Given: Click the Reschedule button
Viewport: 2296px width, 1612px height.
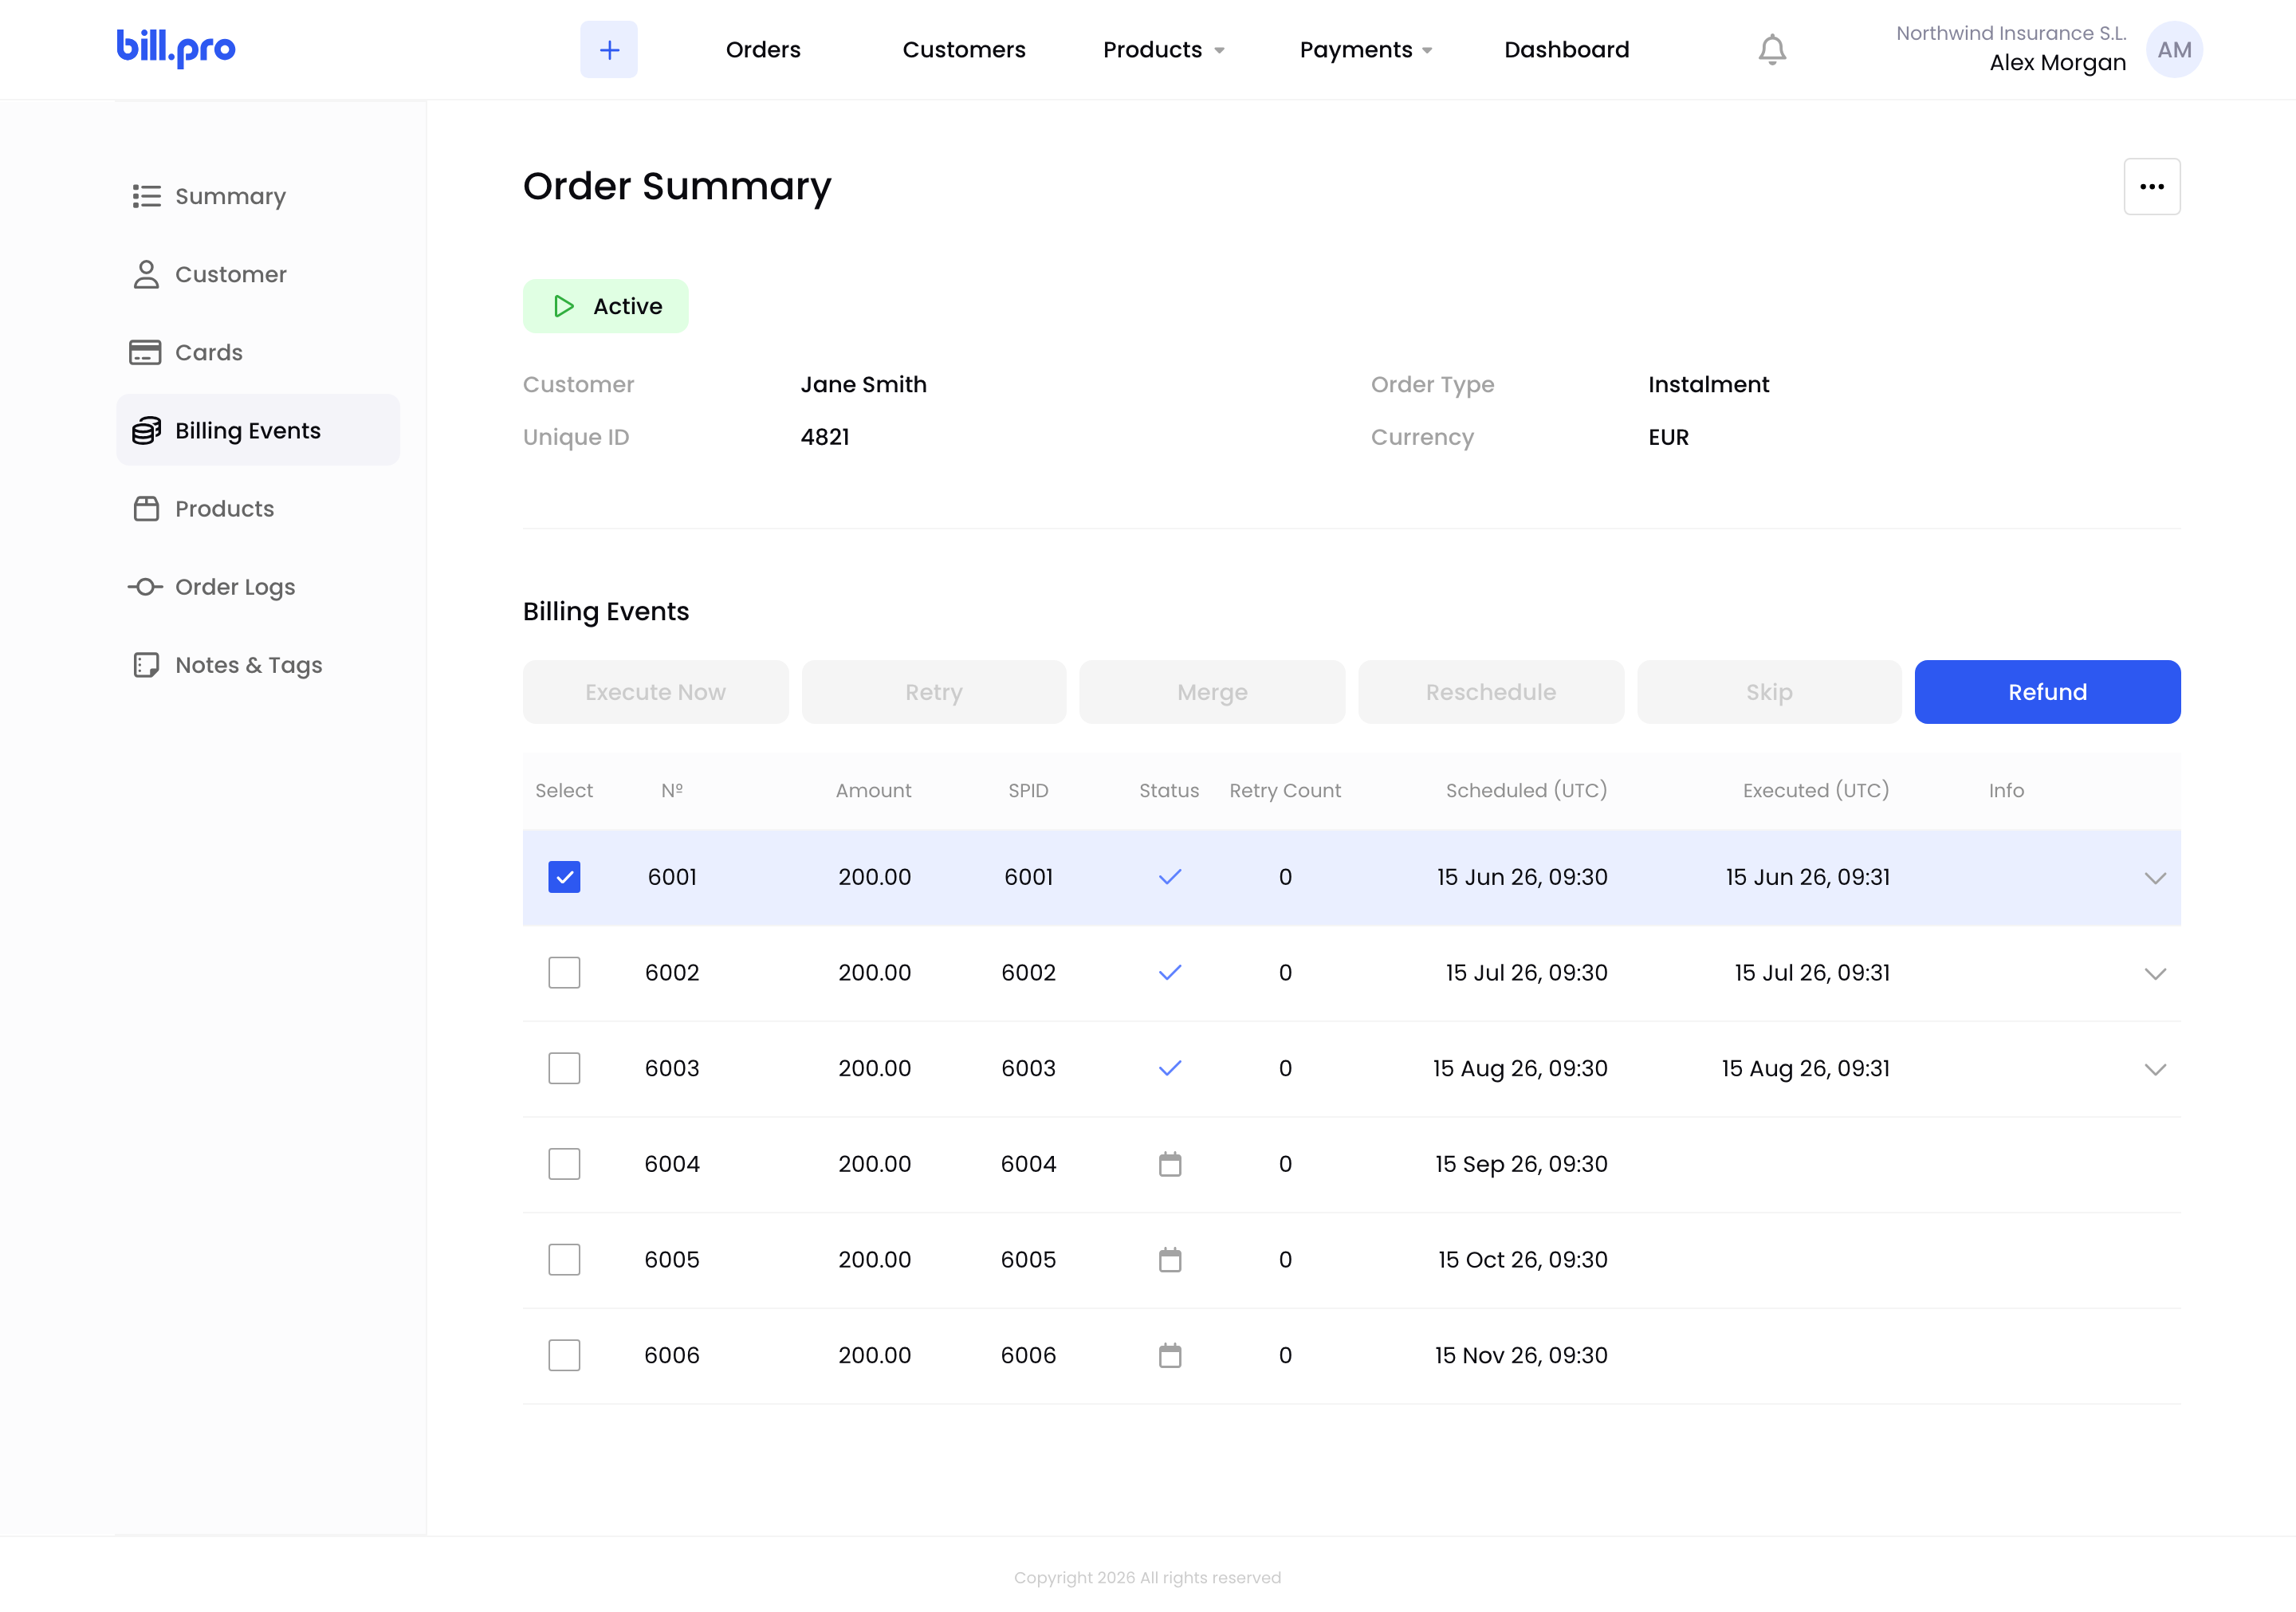Looking at the screenshot, I should [1491, 692].
